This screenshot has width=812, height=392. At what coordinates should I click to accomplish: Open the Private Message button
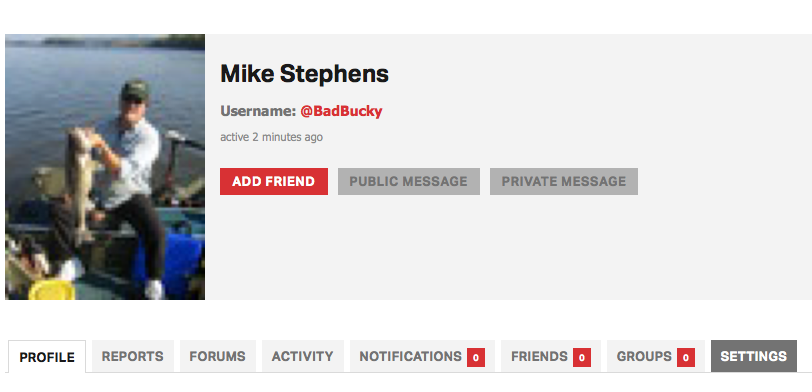564,181
